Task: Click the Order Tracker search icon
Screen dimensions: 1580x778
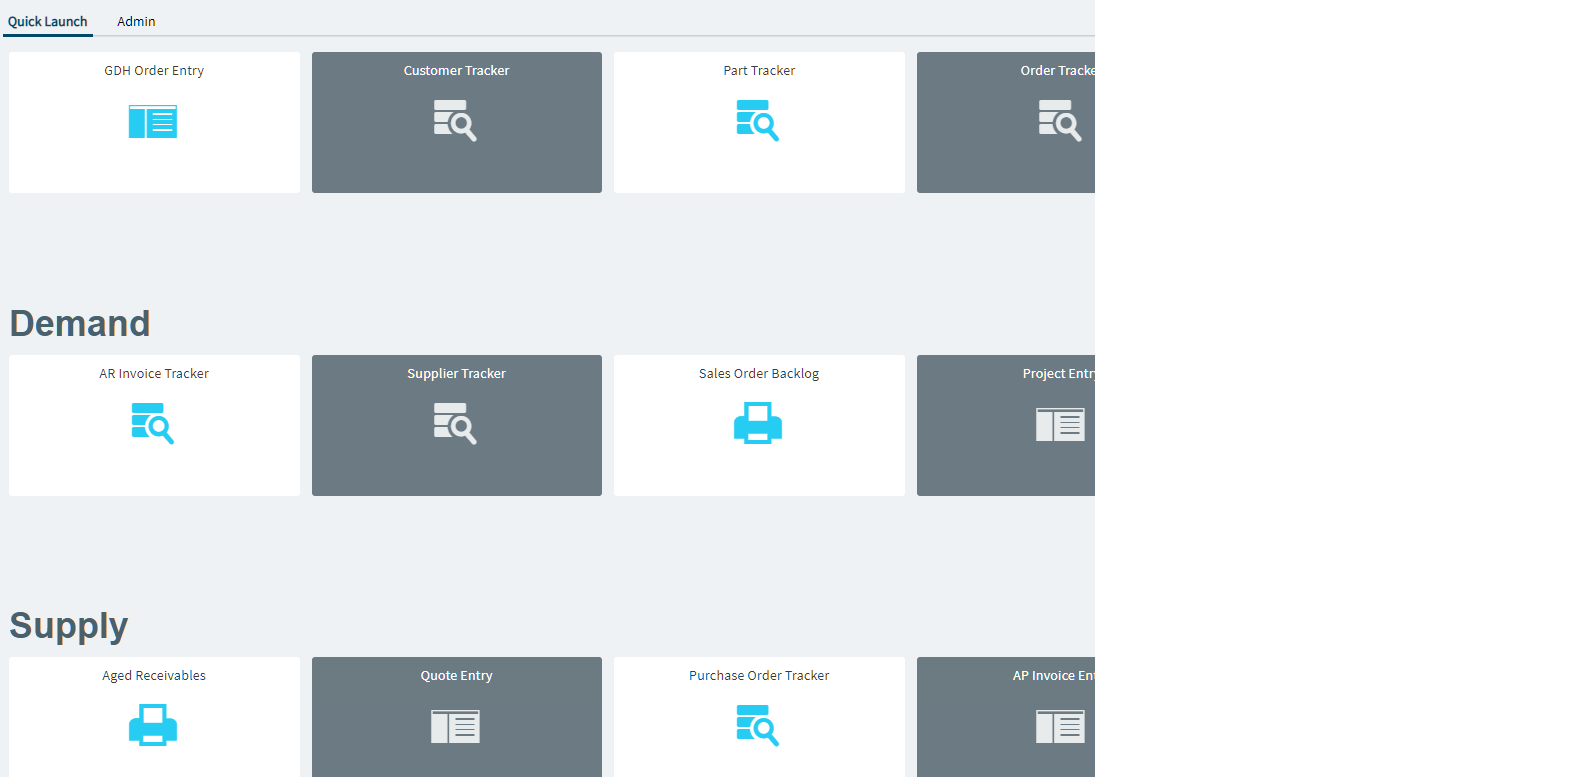Action: click(x=1060, y=121)
